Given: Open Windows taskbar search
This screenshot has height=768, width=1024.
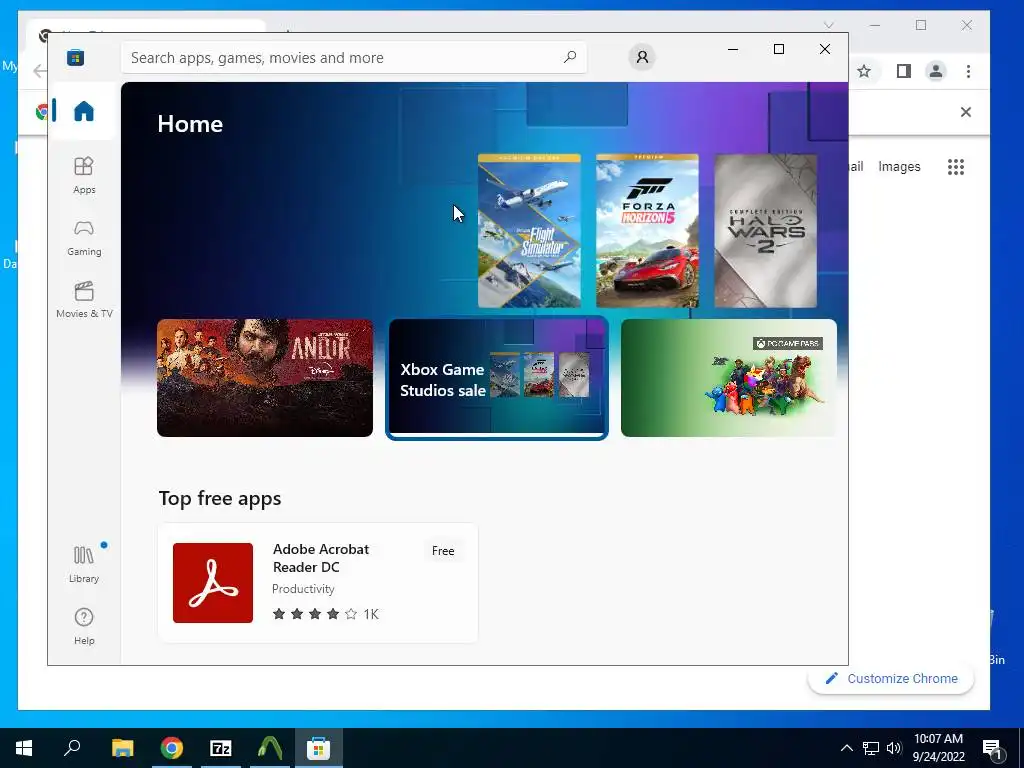Looking at the screenshot, I should (72, 748).
